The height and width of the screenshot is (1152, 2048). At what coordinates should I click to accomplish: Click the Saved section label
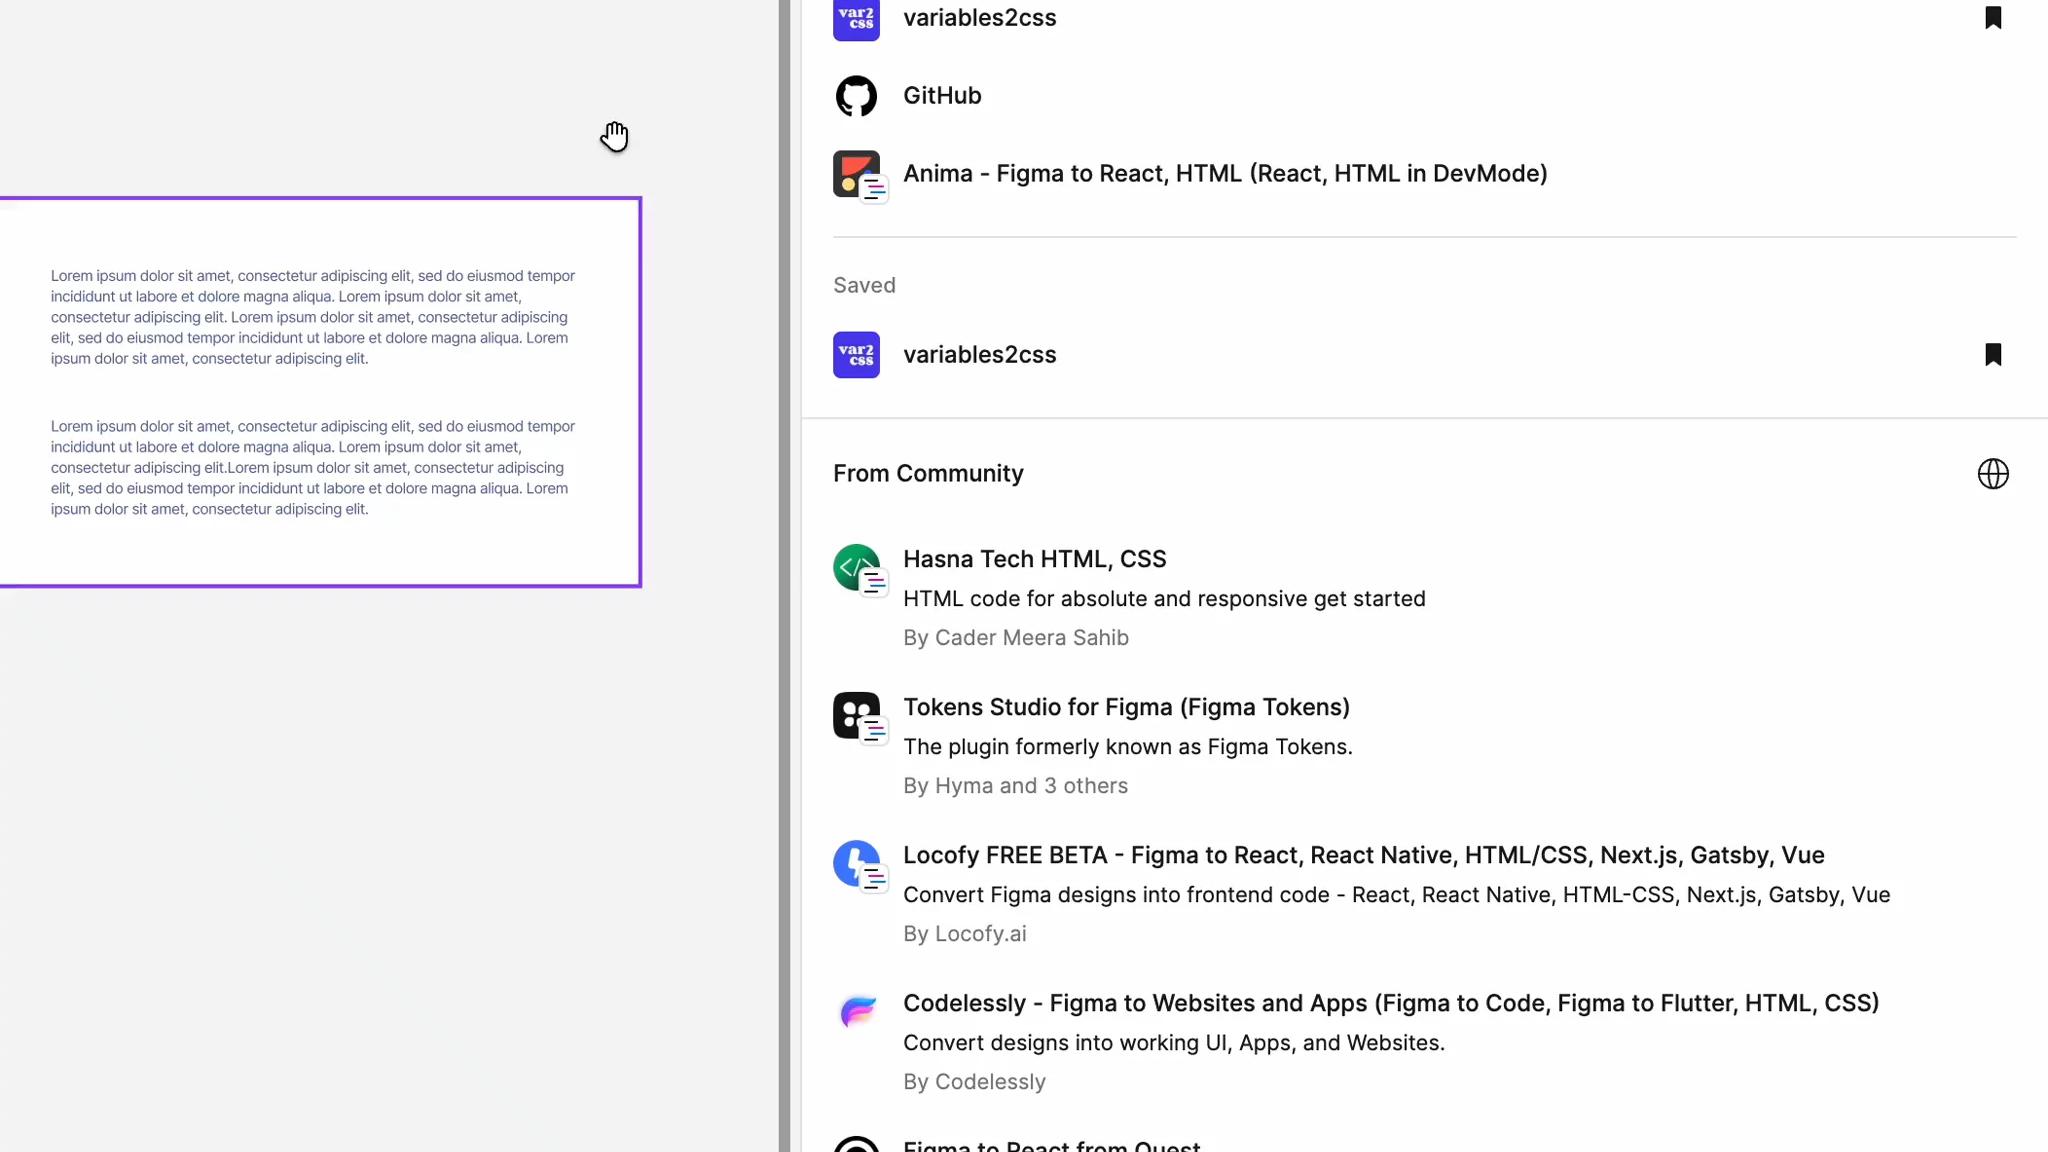(864, 285)
